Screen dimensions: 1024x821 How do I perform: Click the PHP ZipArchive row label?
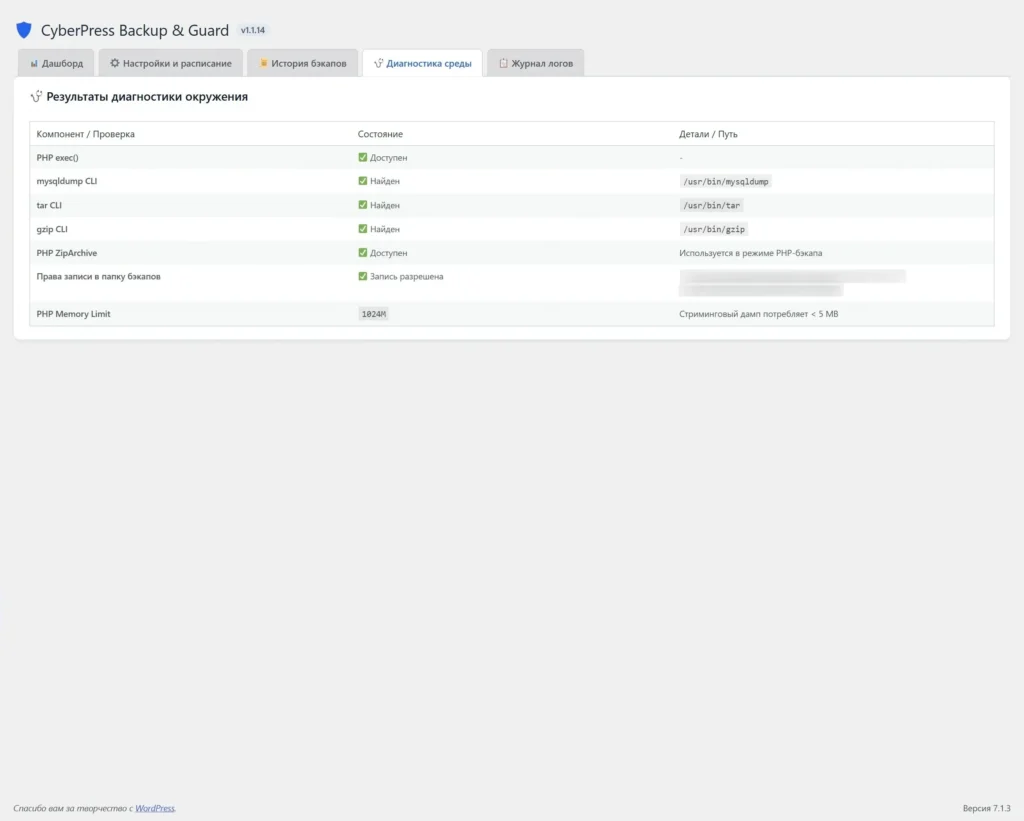(x=67, y=253)
